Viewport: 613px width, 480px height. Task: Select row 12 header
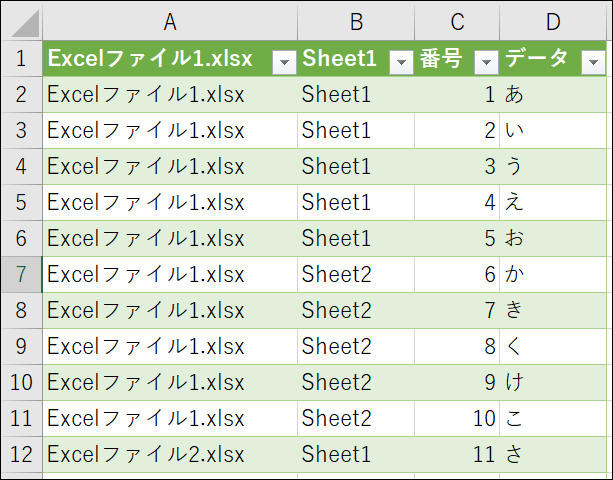pos(22,454)
